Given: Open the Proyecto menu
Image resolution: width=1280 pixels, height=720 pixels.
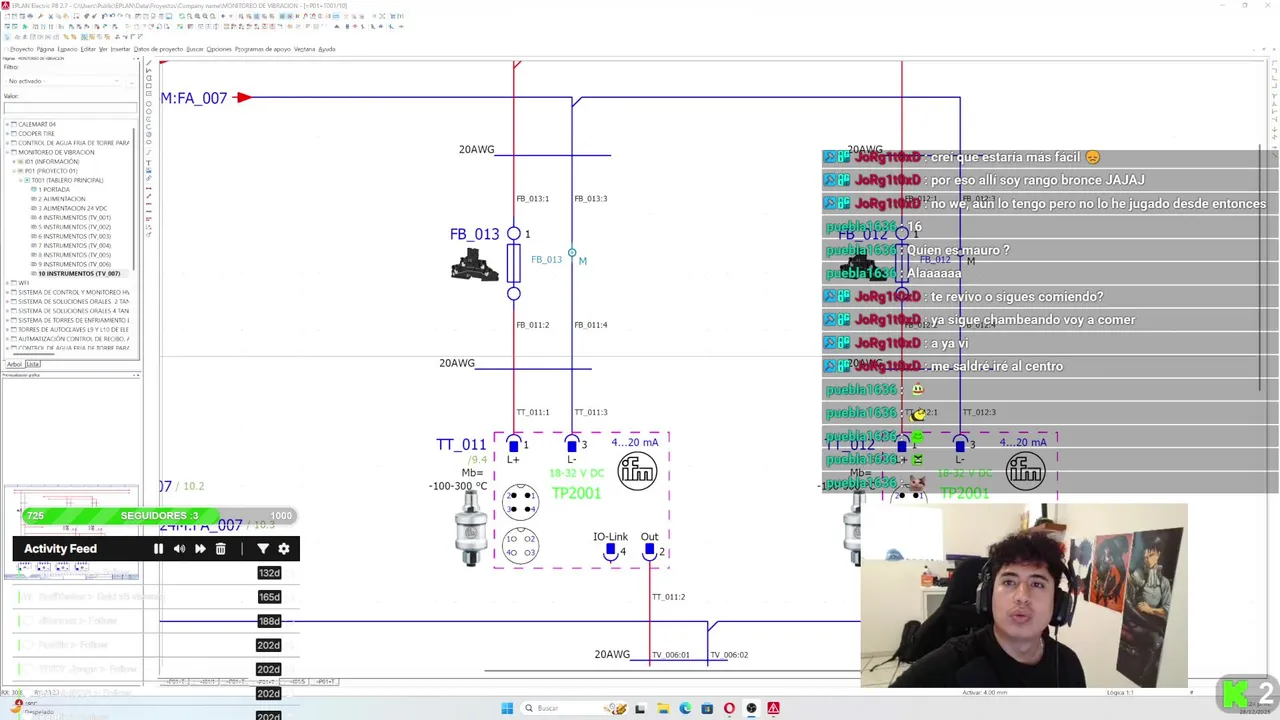Looking at the screenshot, I should coord(21,49).
